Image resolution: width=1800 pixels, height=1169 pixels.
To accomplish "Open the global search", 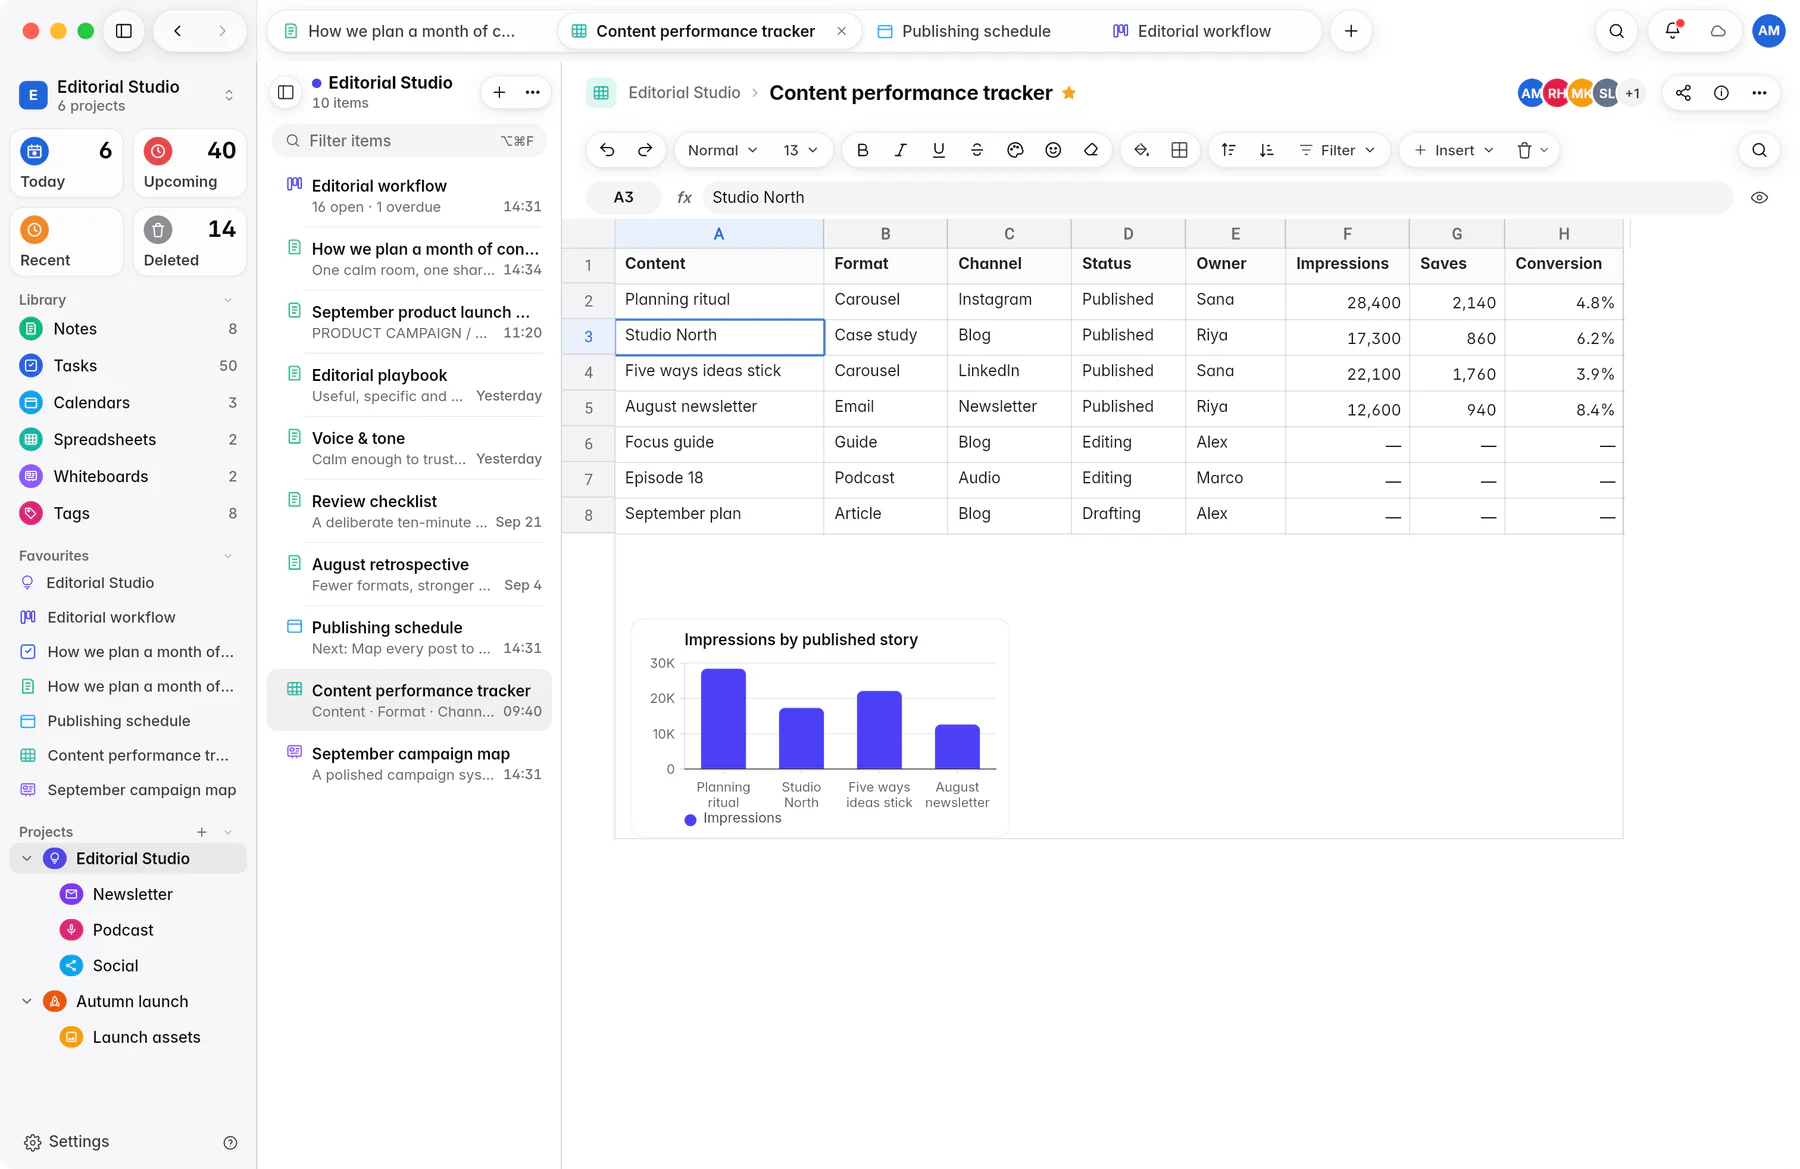I will pos(1616,31).
